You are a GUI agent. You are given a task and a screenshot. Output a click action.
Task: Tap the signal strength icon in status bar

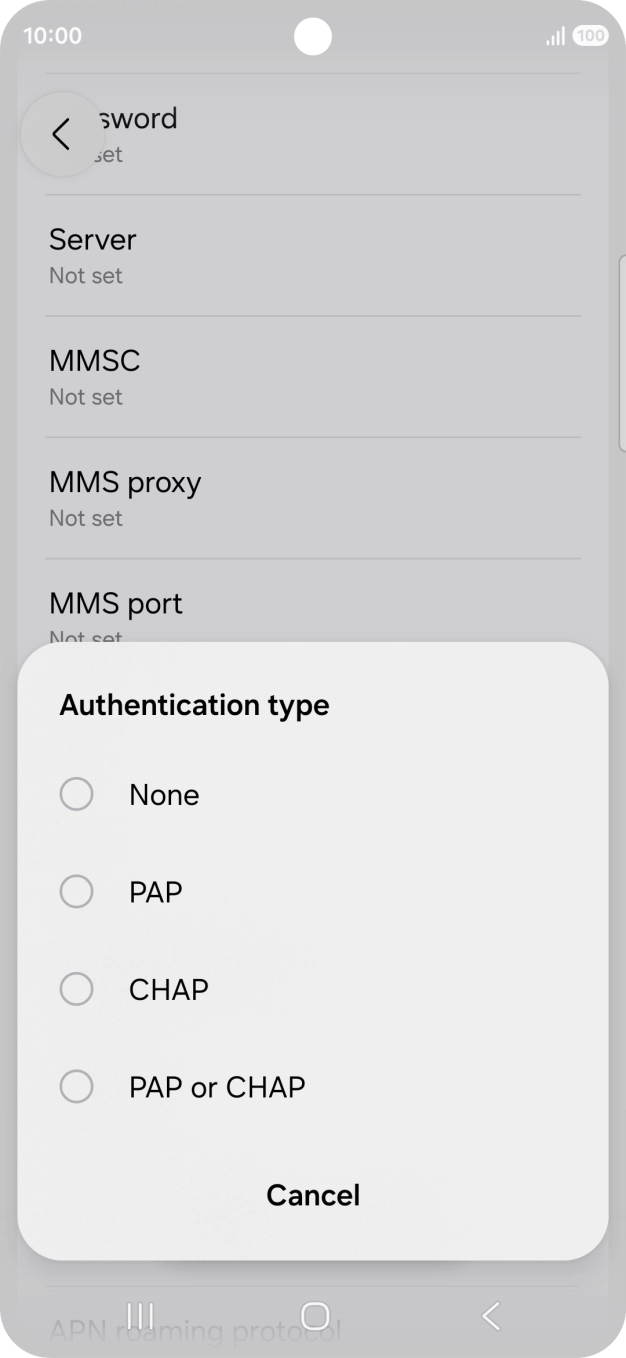[555, 36]
